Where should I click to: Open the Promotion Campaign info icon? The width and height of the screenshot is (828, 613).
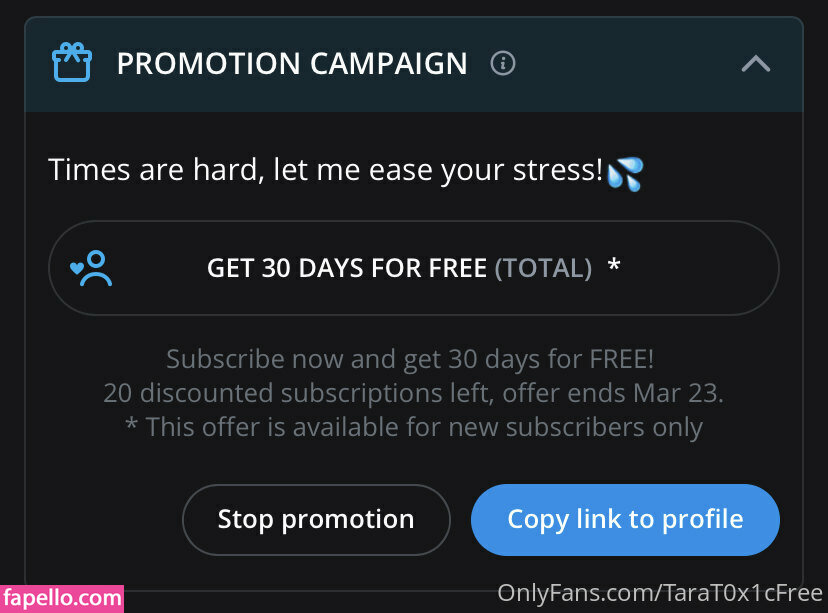click(503, 64)
